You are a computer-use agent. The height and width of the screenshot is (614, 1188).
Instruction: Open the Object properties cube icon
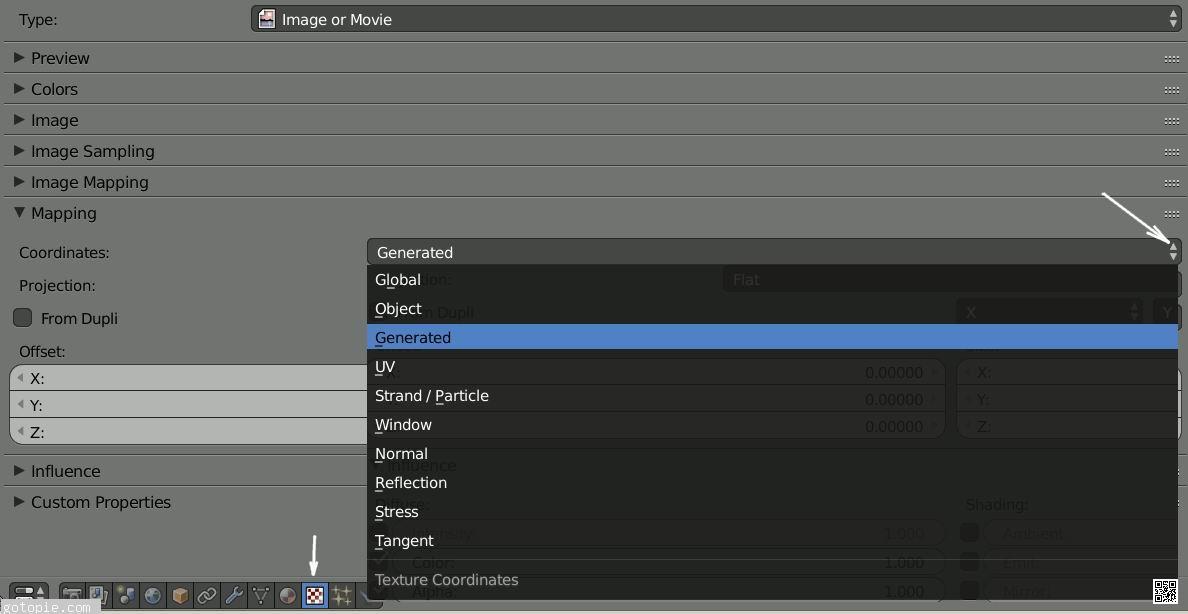point(180,596)
